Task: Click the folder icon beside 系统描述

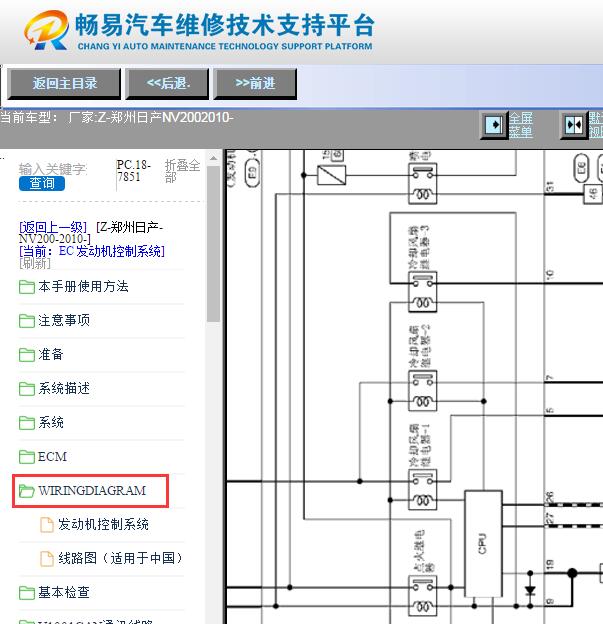Action: click(27, 389)
